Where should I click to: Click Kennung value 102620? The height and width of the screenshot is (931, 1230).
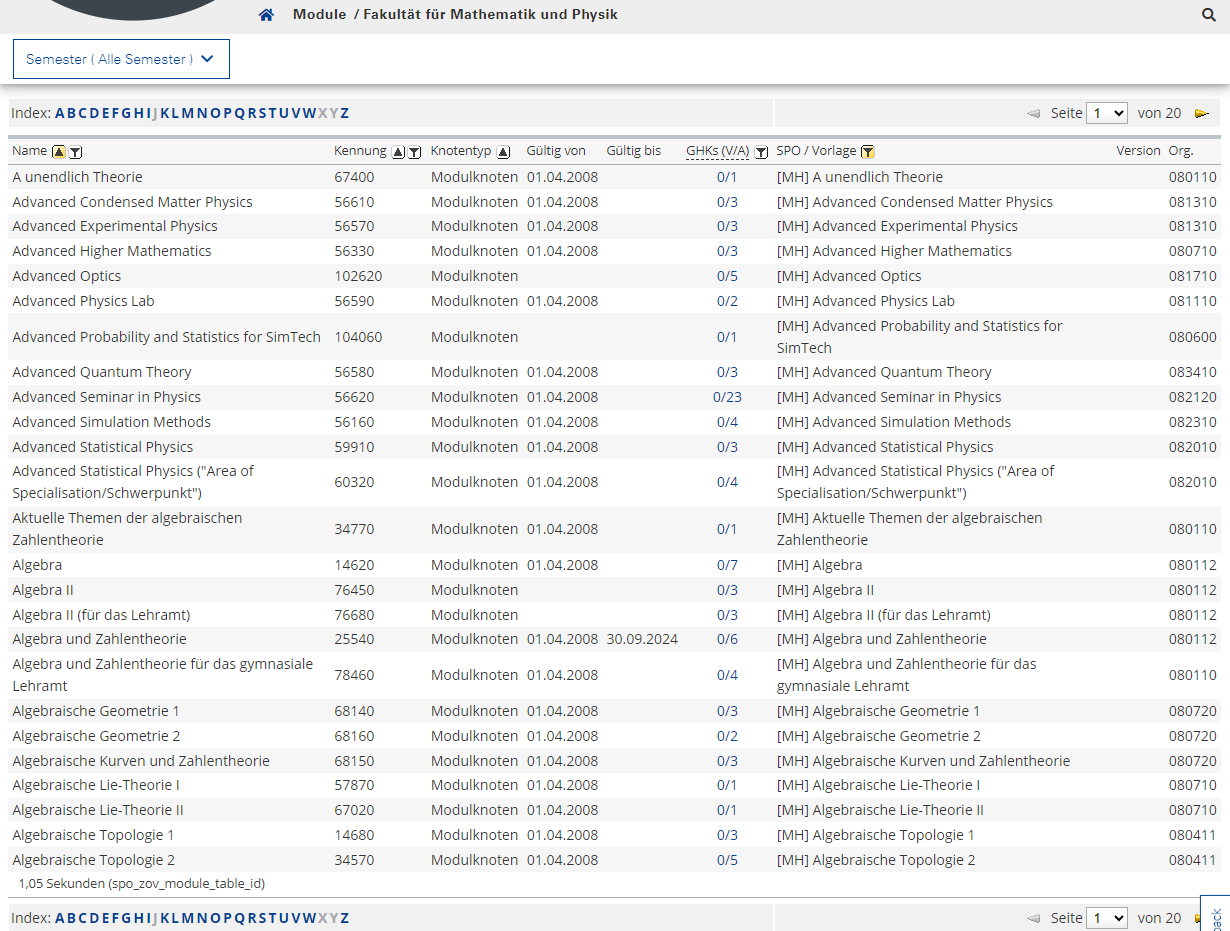(x=358, y=276)
